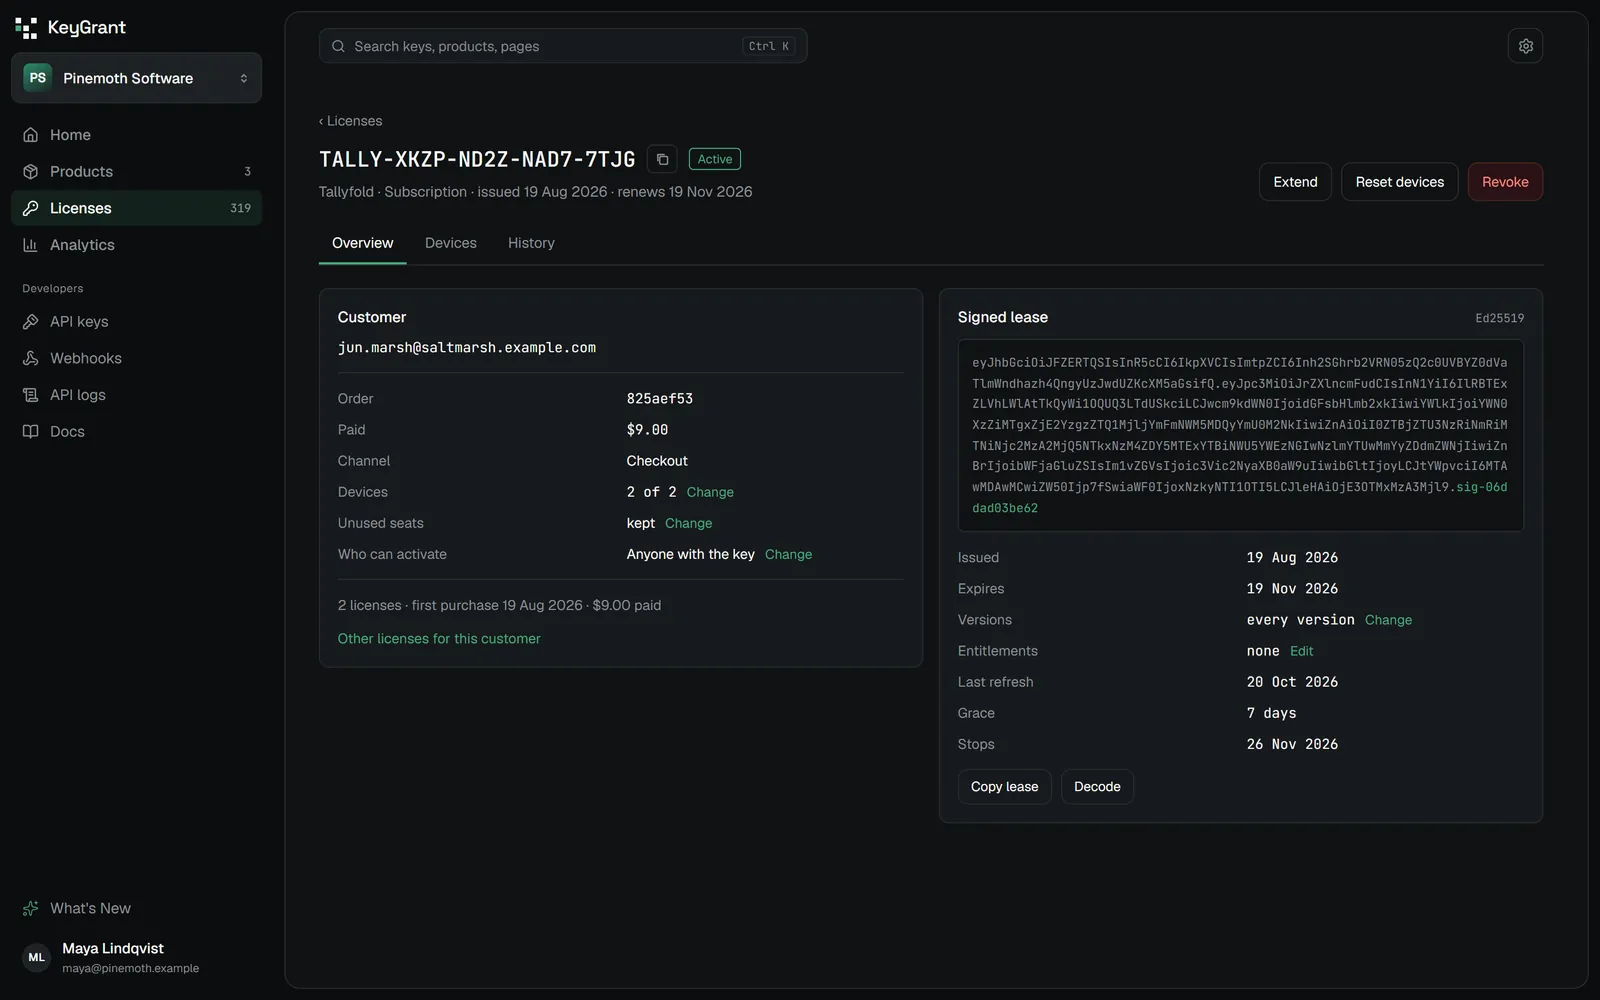Change the Devices limit
This screenshot has height=1000, width=1600.
click(x=710, y=492)
